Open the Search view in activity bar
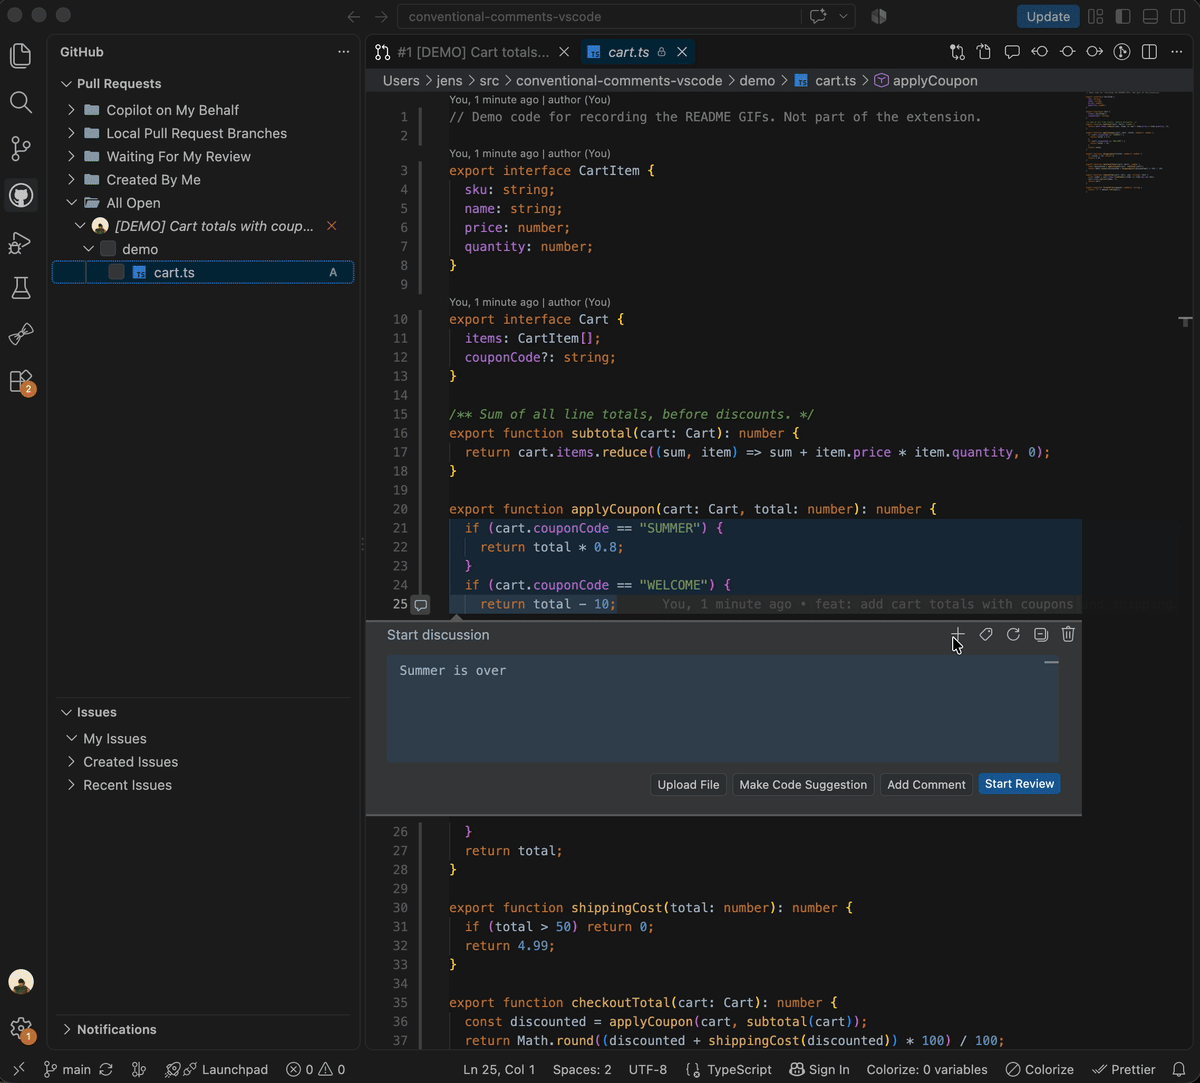 [x=21, y=102]
